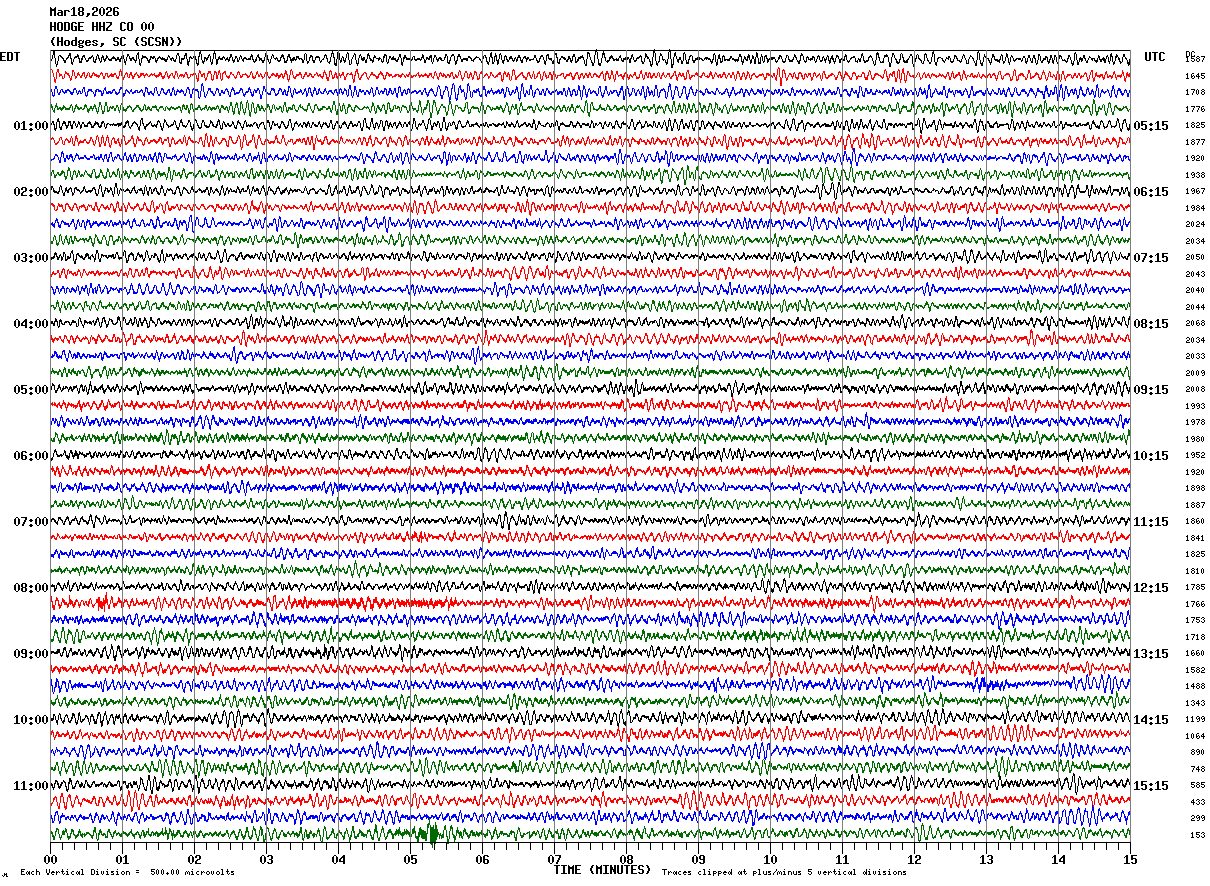The height and width of the screenshot is (886, 1210).
Task: Select the 02:00 EDT time label
Action: [31, 192]
